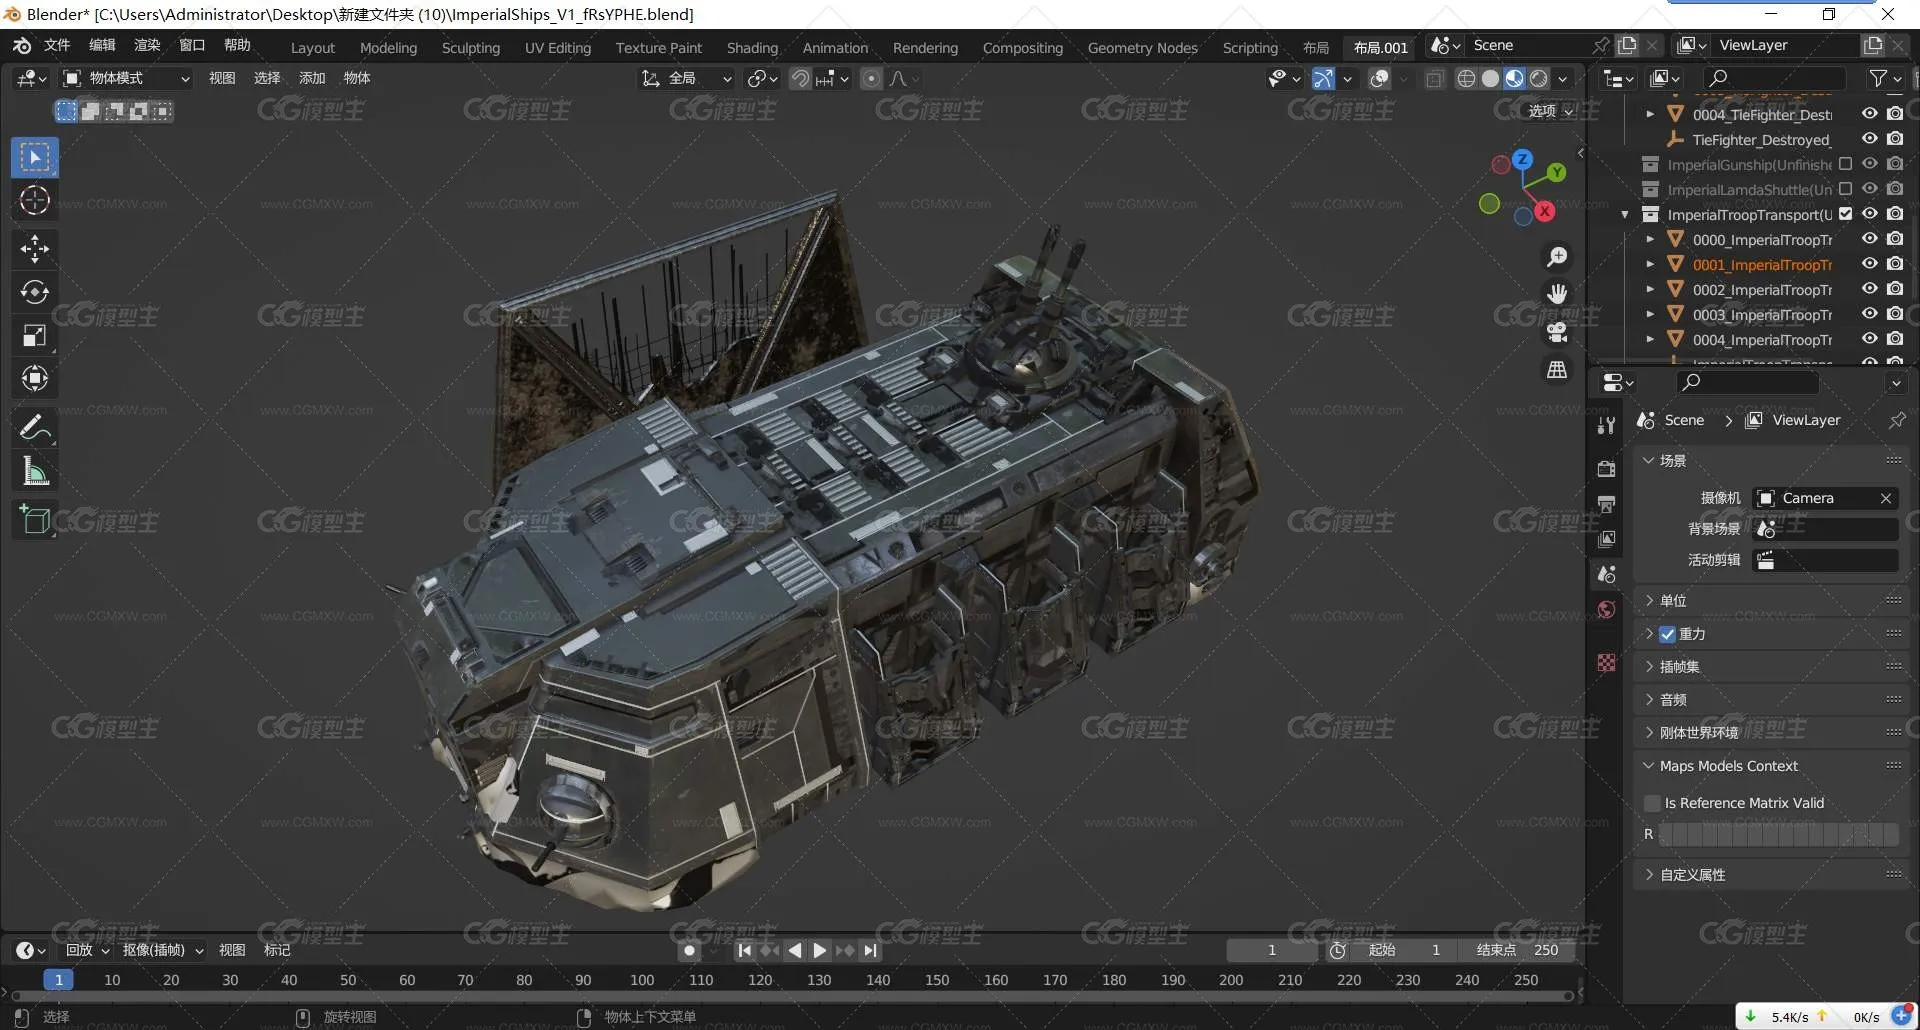Expand the 自定义属性 panel

point(1773,875)
